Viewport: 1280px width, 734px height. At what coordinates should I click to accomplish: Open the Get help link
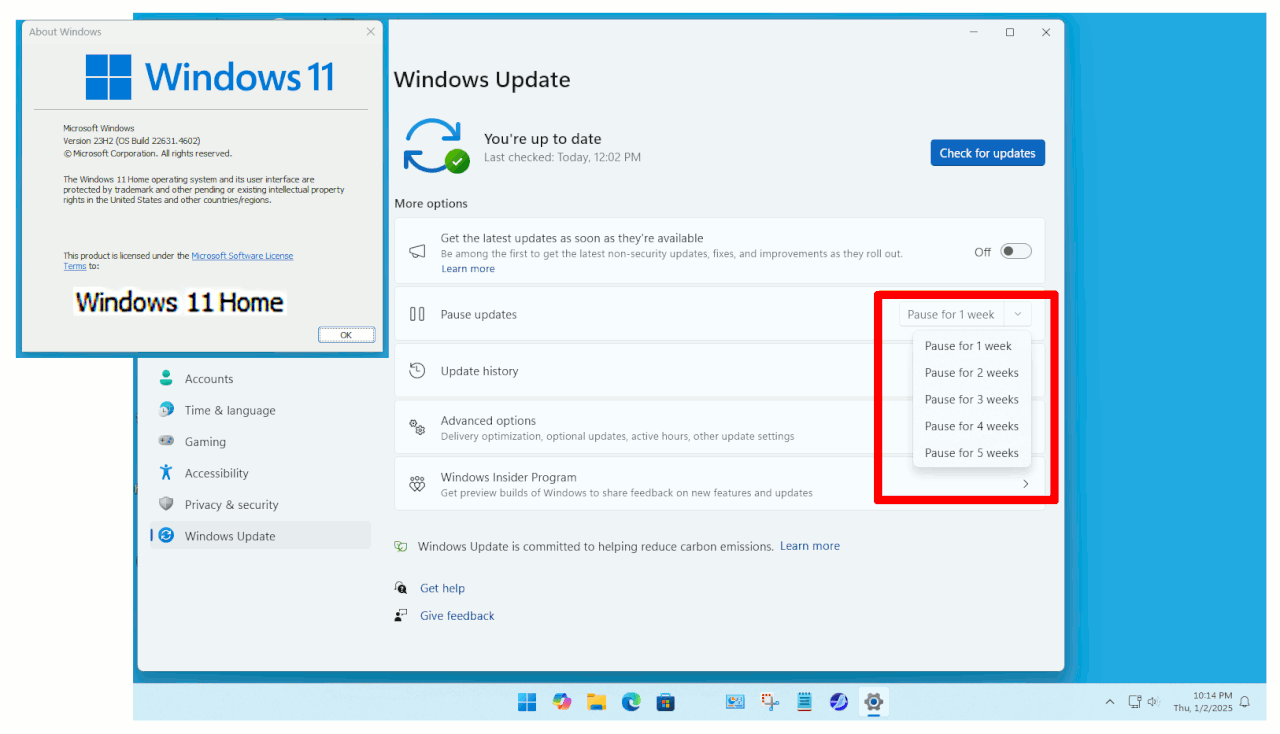[x=442, y=588]
